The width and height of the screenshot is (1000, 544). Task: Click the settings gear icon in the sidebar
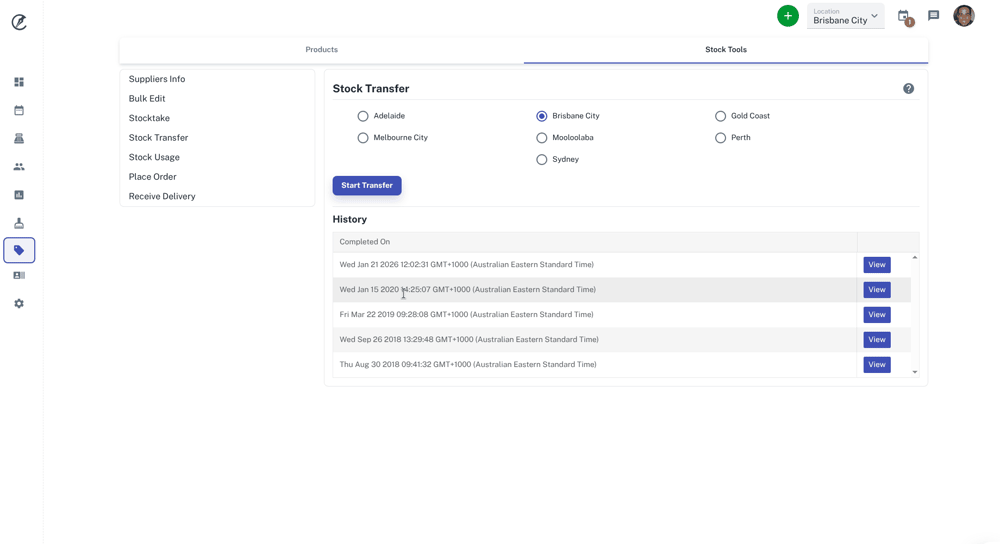pyautogui.click(x=19, y=304)
